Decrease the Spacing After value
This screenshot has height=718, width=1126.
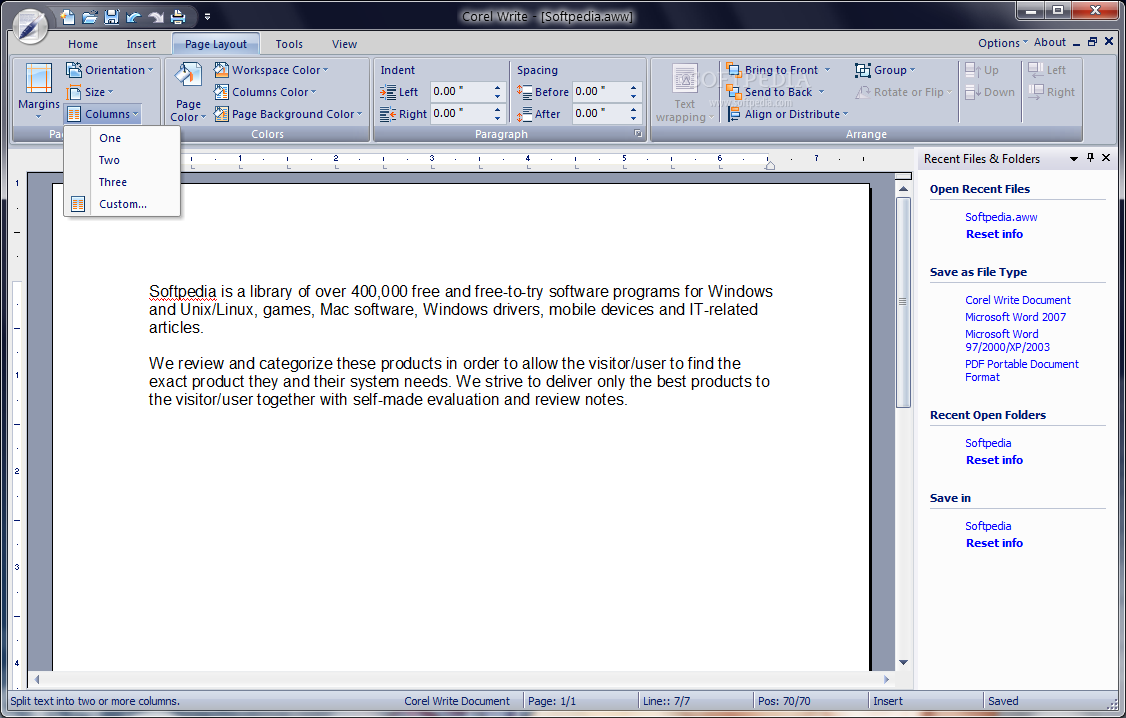pyautogui.click(x=633, y=118)
